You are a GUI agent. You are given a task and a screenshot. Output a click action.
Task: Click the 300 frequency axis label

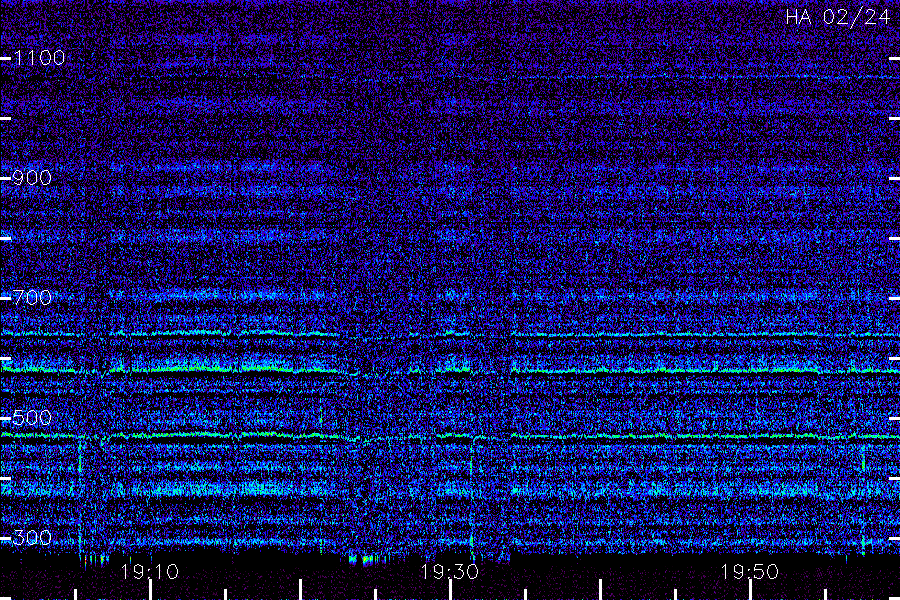pyautogui.click(x=32, y=538)
